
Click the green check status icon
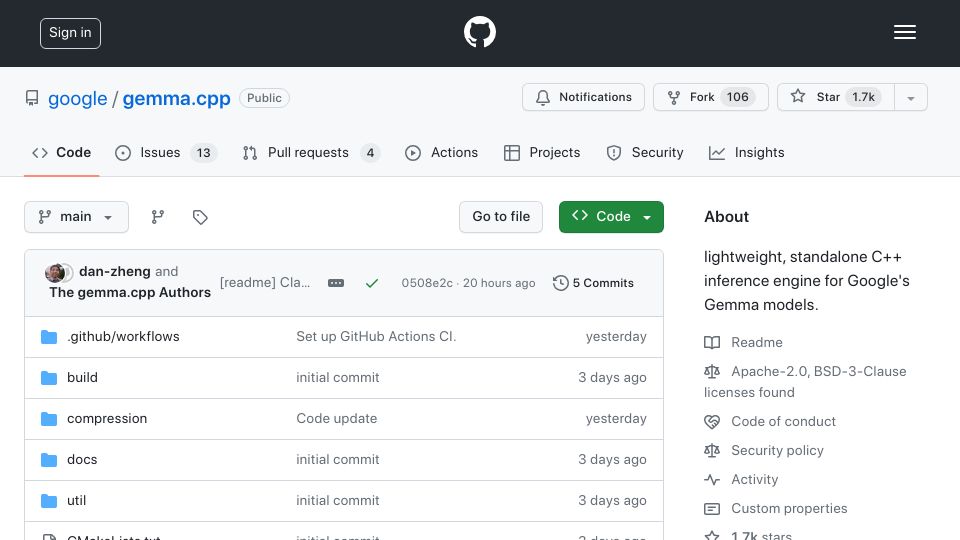click(x=372, y=283)
